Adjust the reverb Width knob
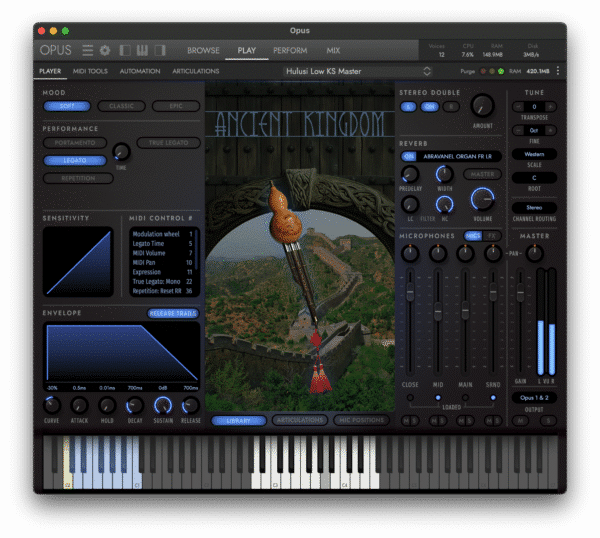Screen dimensions: 600x538 pyautogui.click(x=444, y=174)
